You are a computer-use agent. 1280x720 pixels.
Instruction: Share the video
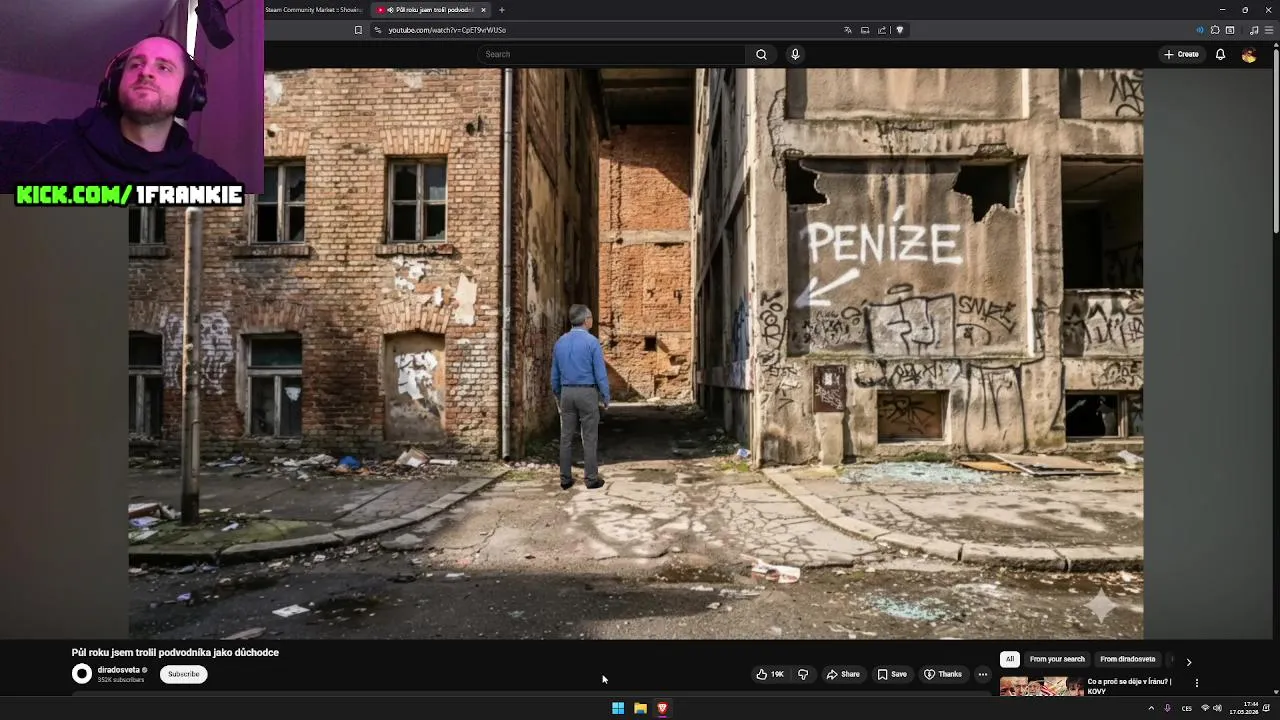tap(843, 674)
